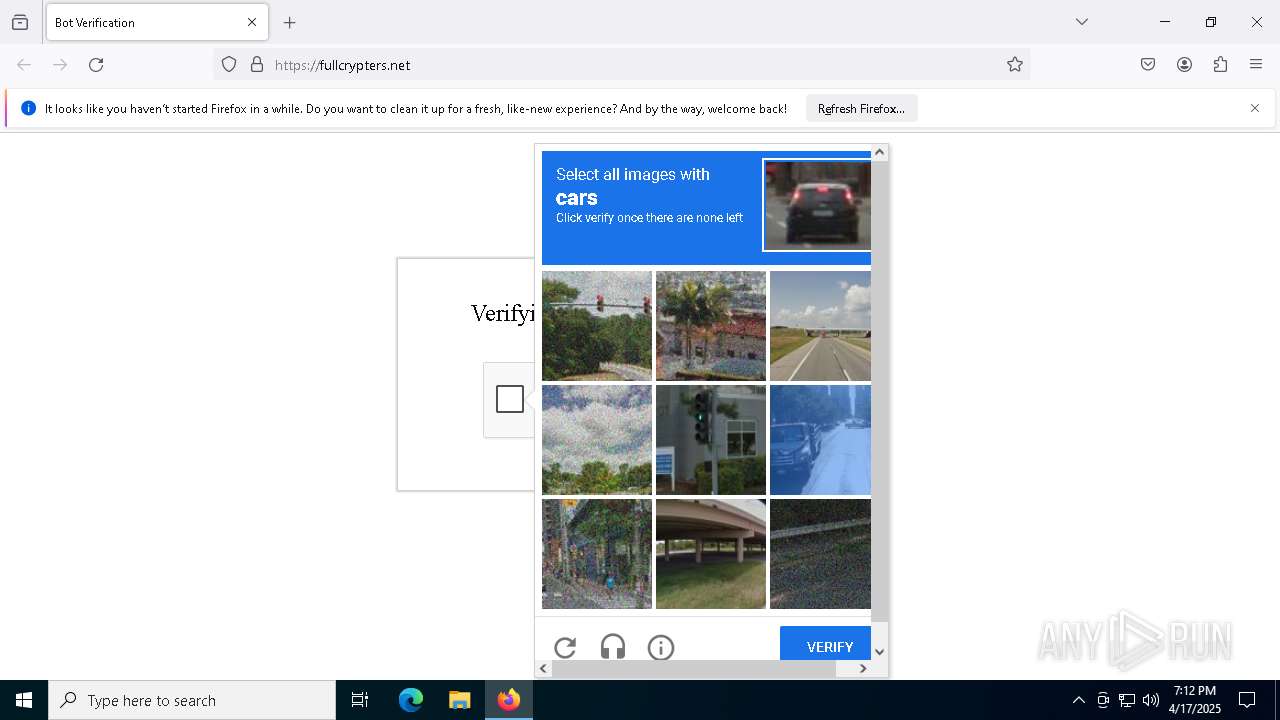Click the taskbar search box

192,700
